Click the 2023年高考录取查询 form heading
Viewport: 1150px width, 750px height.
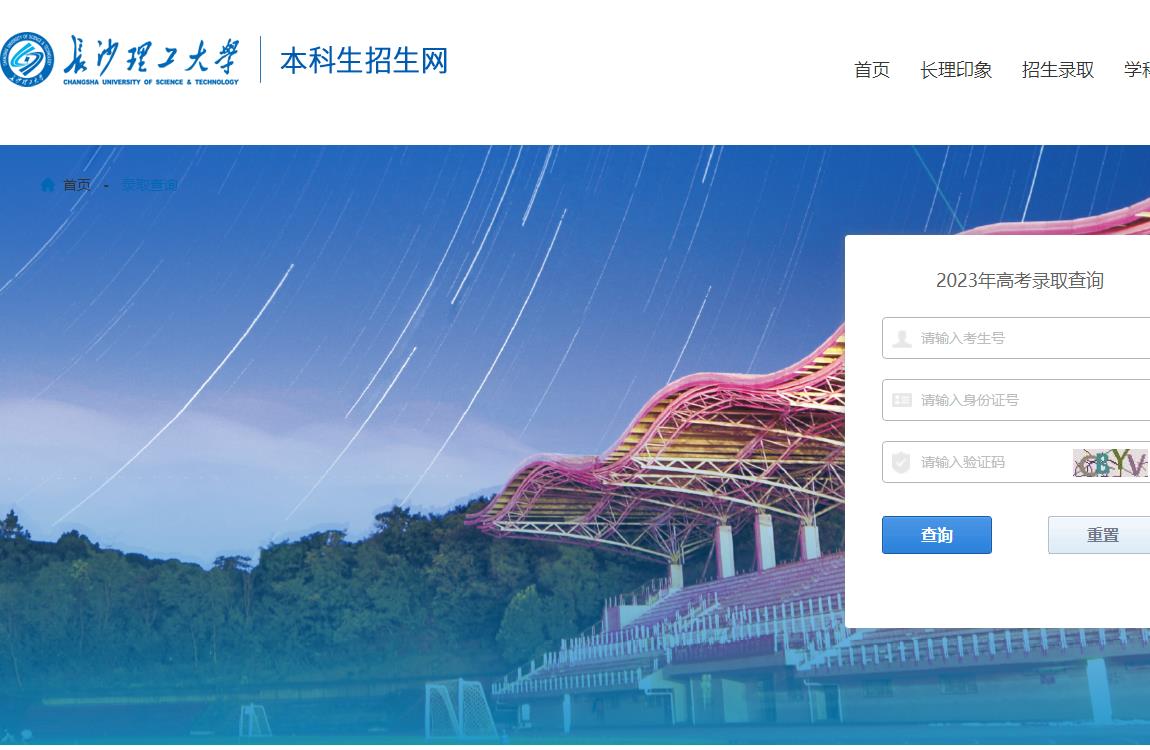pos(1019,281)
